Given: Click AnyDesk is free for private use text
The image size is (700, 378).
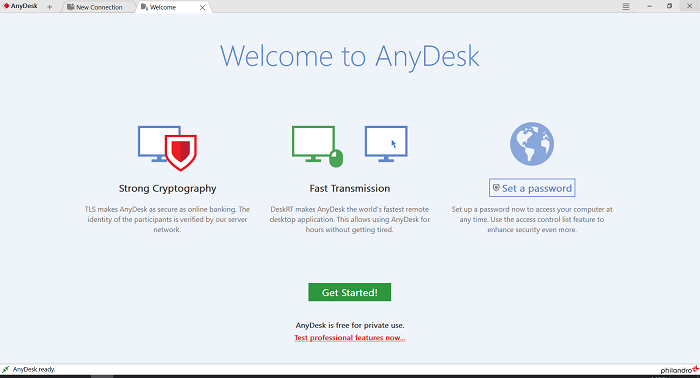Looking at the screenshot, I should tap(350, 325).
